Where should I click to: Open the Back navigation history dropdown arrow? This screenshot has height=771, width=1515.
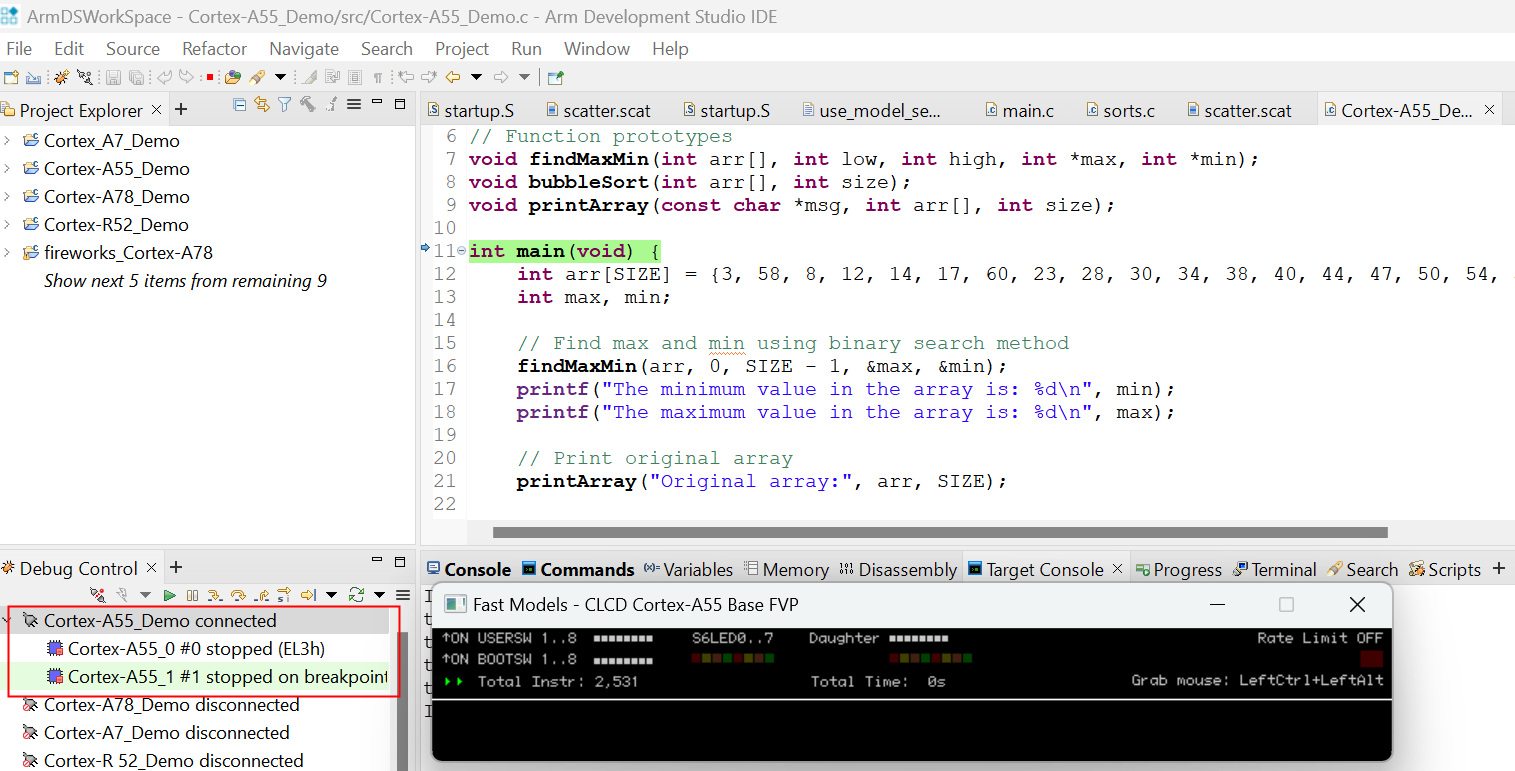click(476, 77)
